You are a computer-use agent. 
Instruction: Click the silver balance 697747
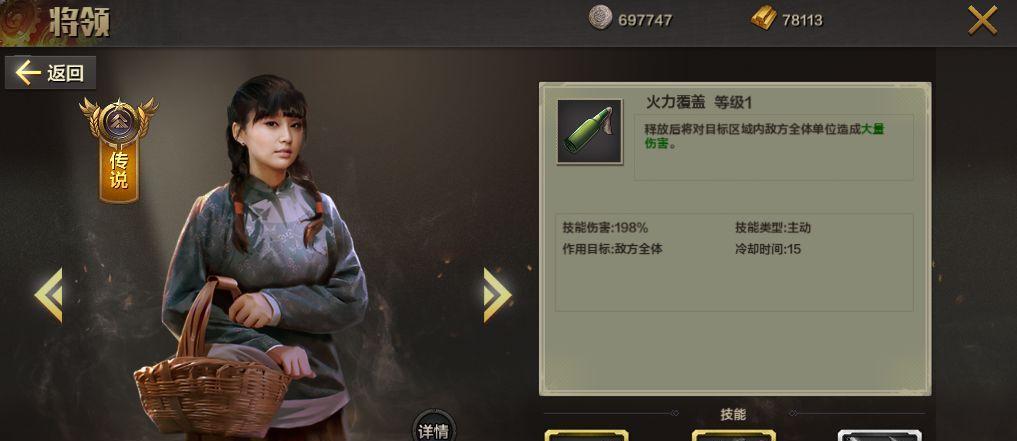645,20
